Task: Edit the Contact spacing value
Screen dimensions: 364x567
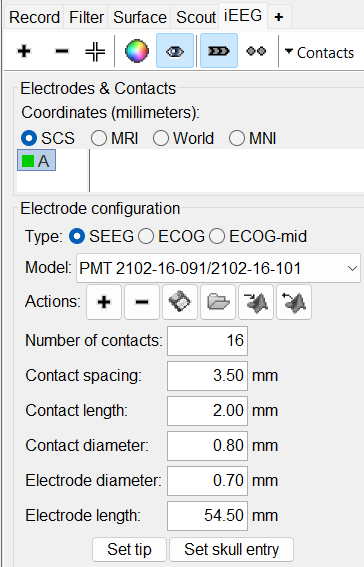Action: coord(207,376)
